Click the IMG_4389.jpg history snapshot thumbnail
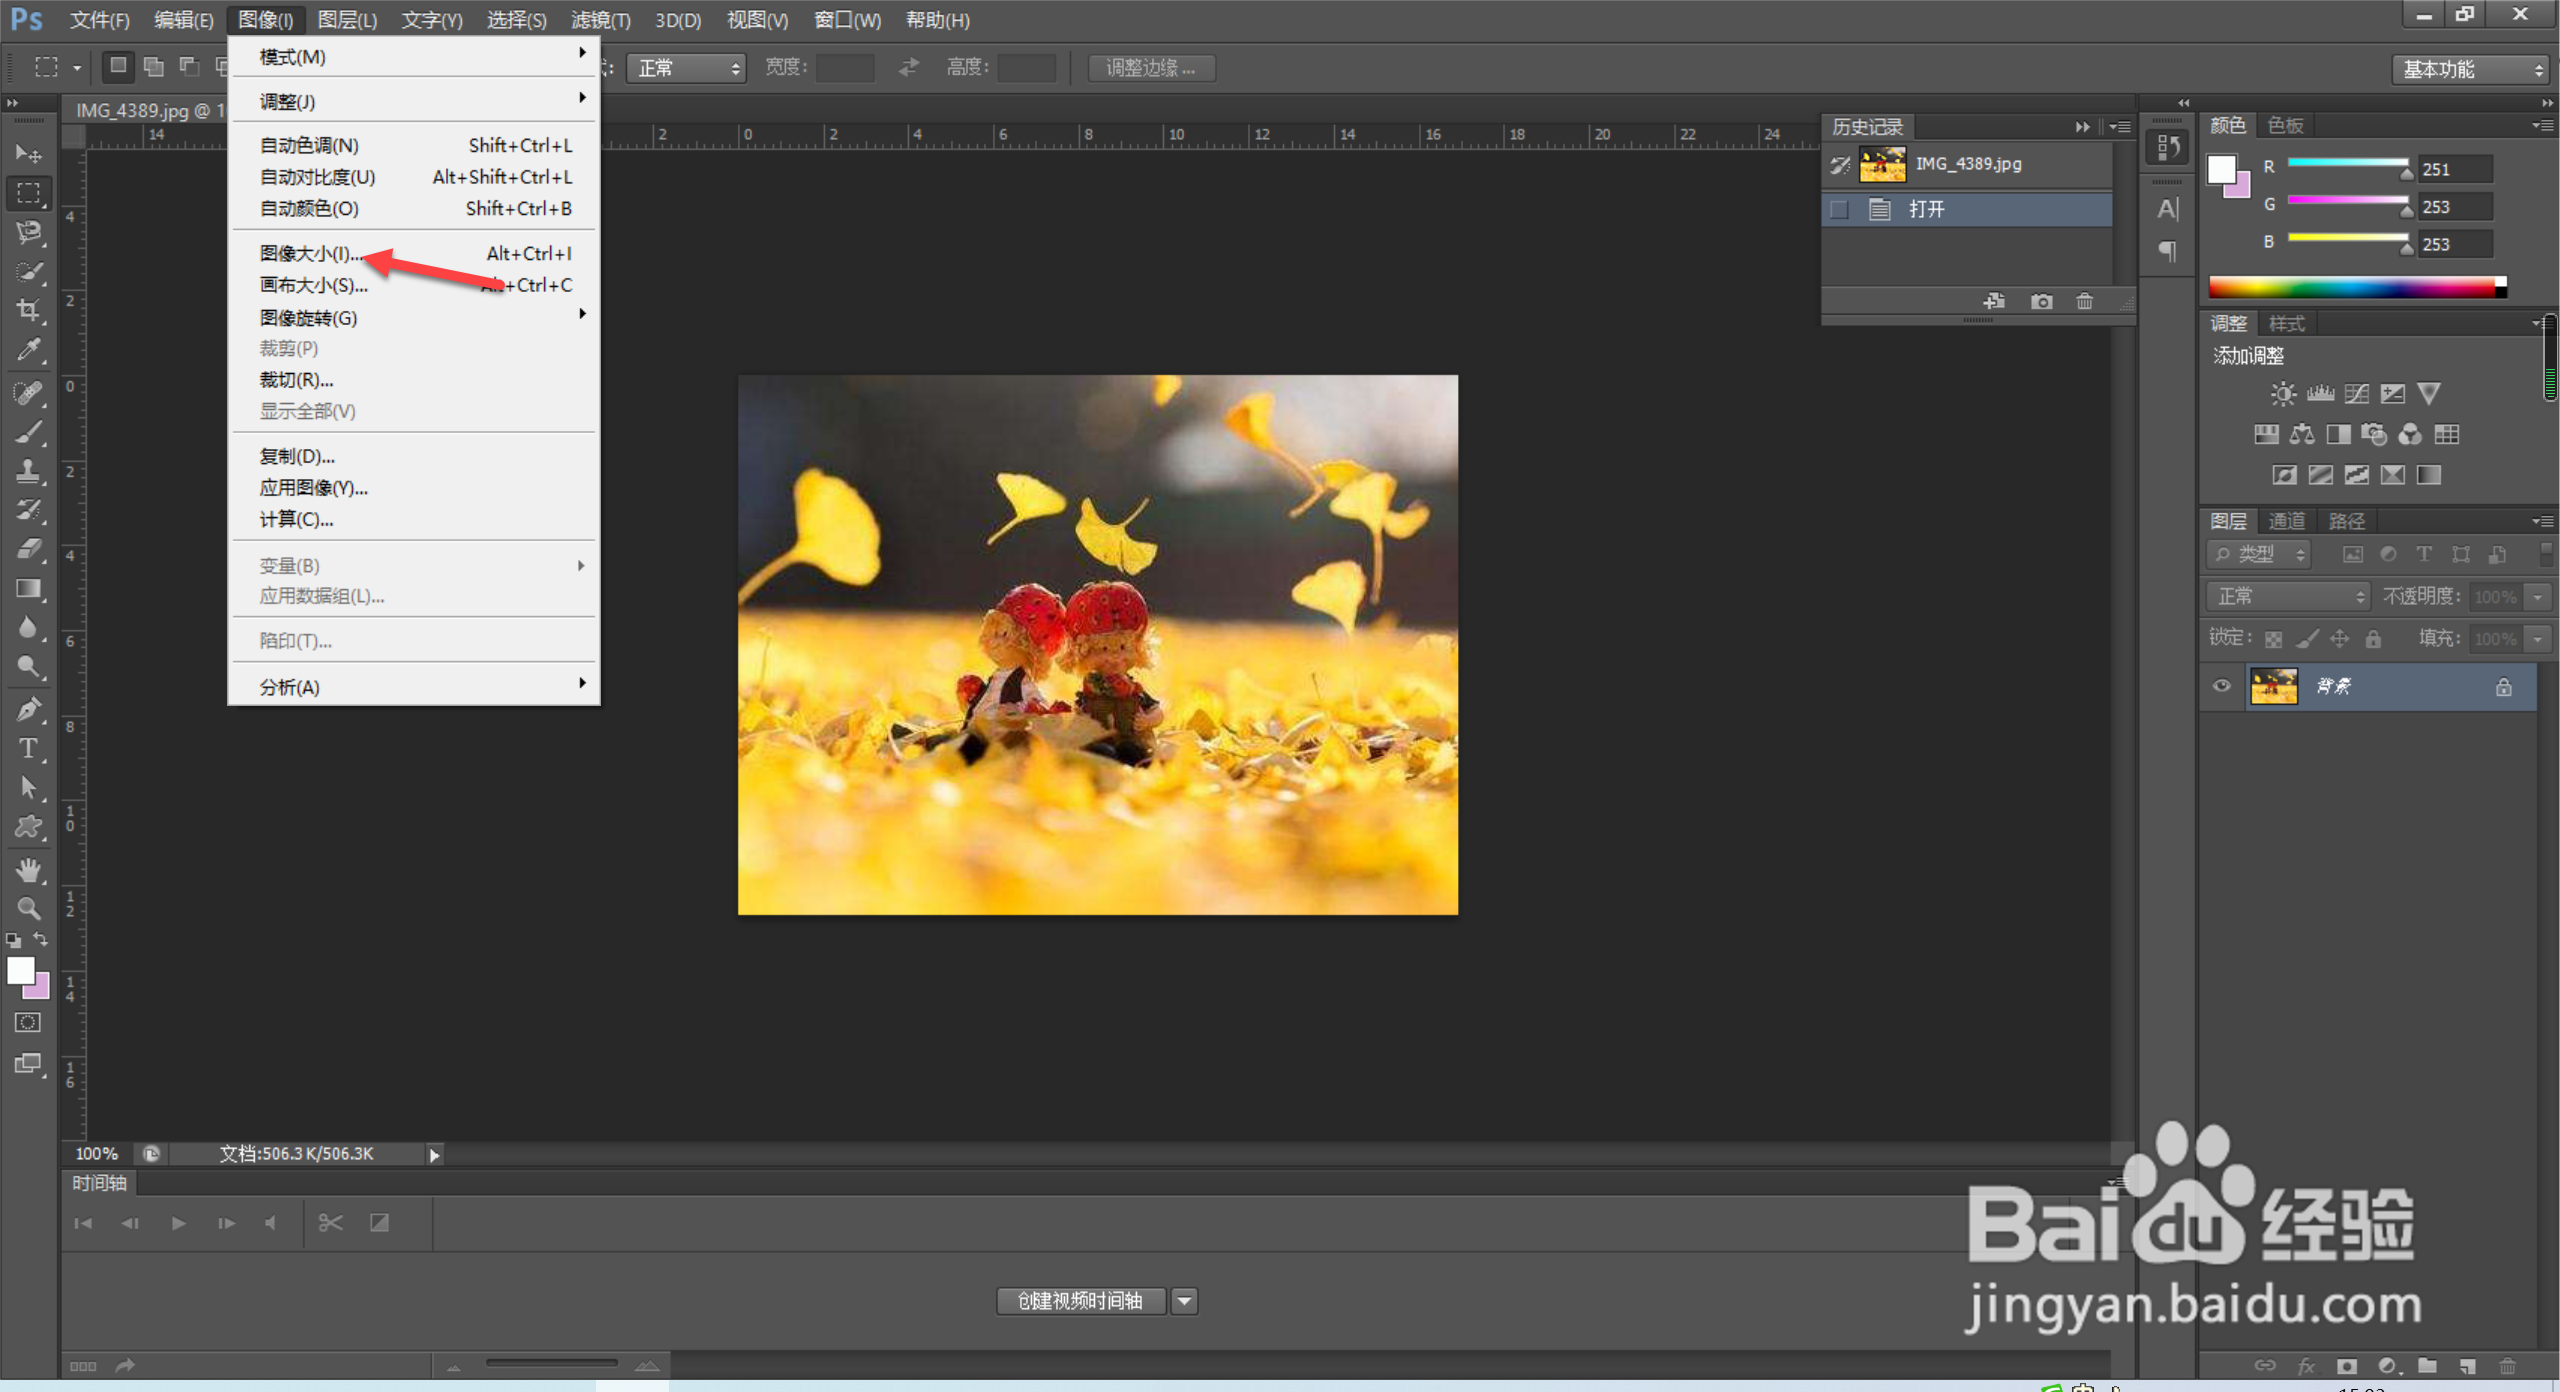Screen dimensions: 2560x1392 coord(1882,164)
